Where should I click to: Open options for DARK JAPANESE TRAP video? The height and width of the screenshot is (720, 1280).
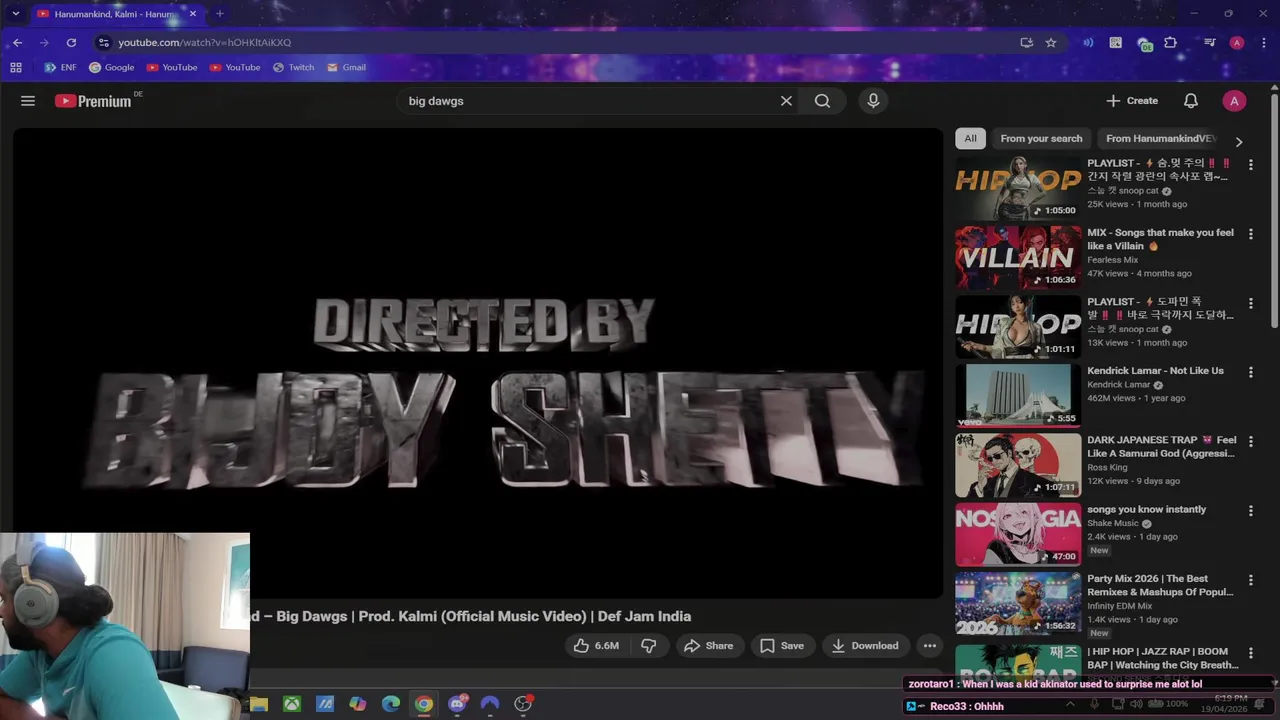click(1250, 441)
